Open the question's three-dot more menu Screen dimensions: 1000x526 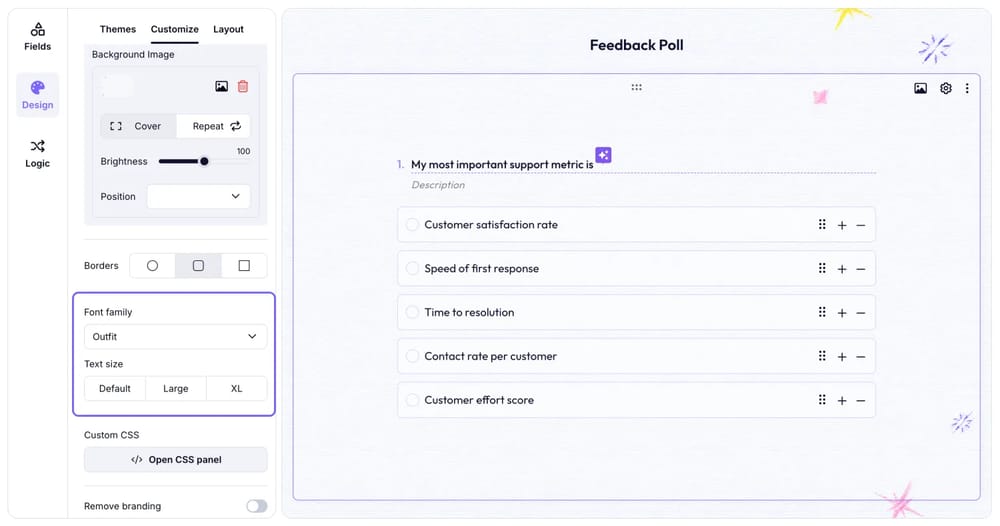click(966, 88)
